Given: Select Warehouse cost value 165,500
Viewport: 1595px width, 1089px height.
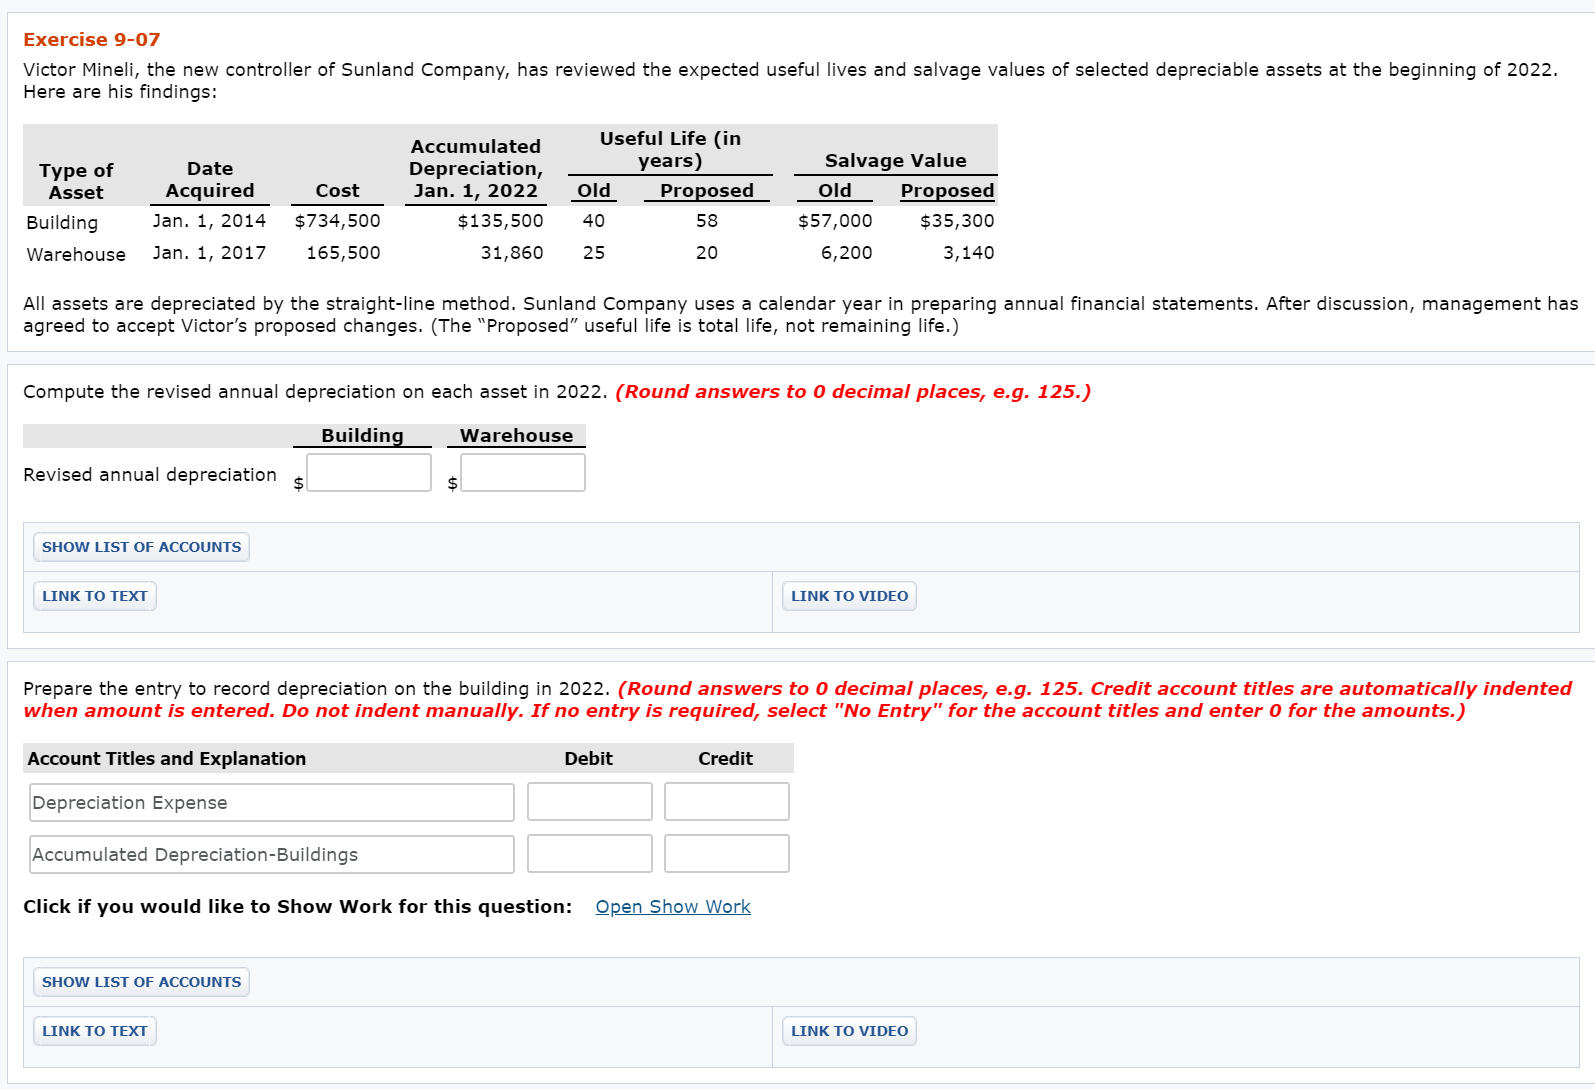Looking at the screenshot, I should pos(343,253).
